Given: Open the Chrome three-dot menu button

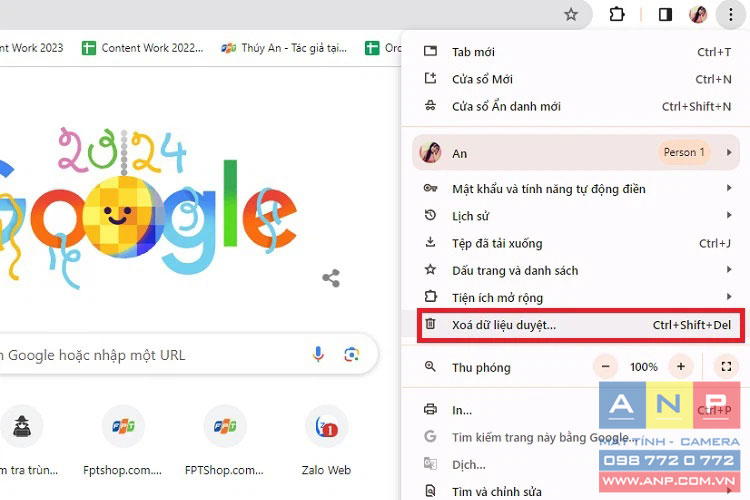Looking at the screenshot, I should 730,14.
